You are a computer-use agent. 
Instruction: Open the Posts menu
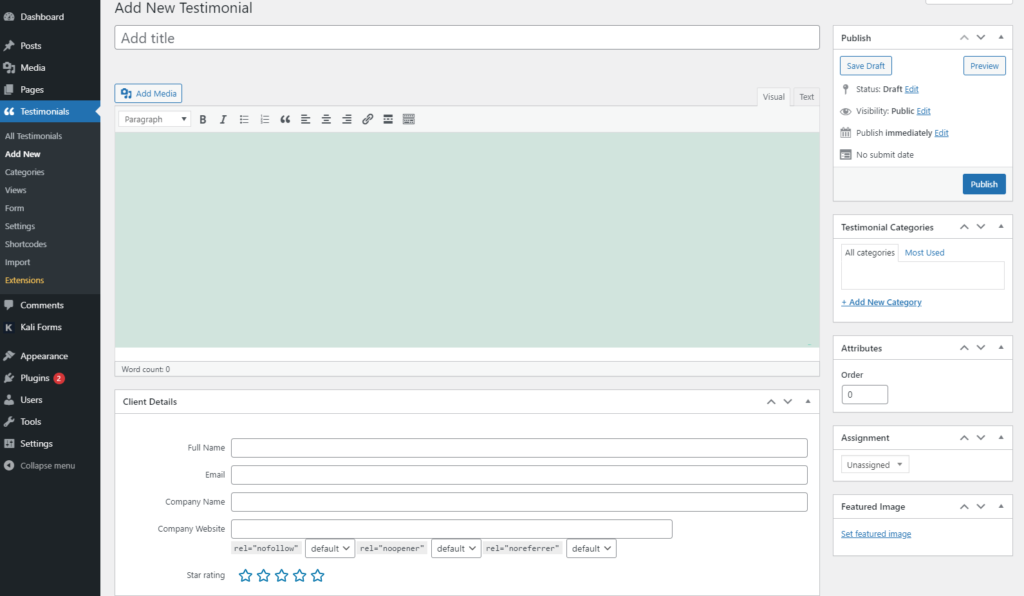(x=50, y=46)
